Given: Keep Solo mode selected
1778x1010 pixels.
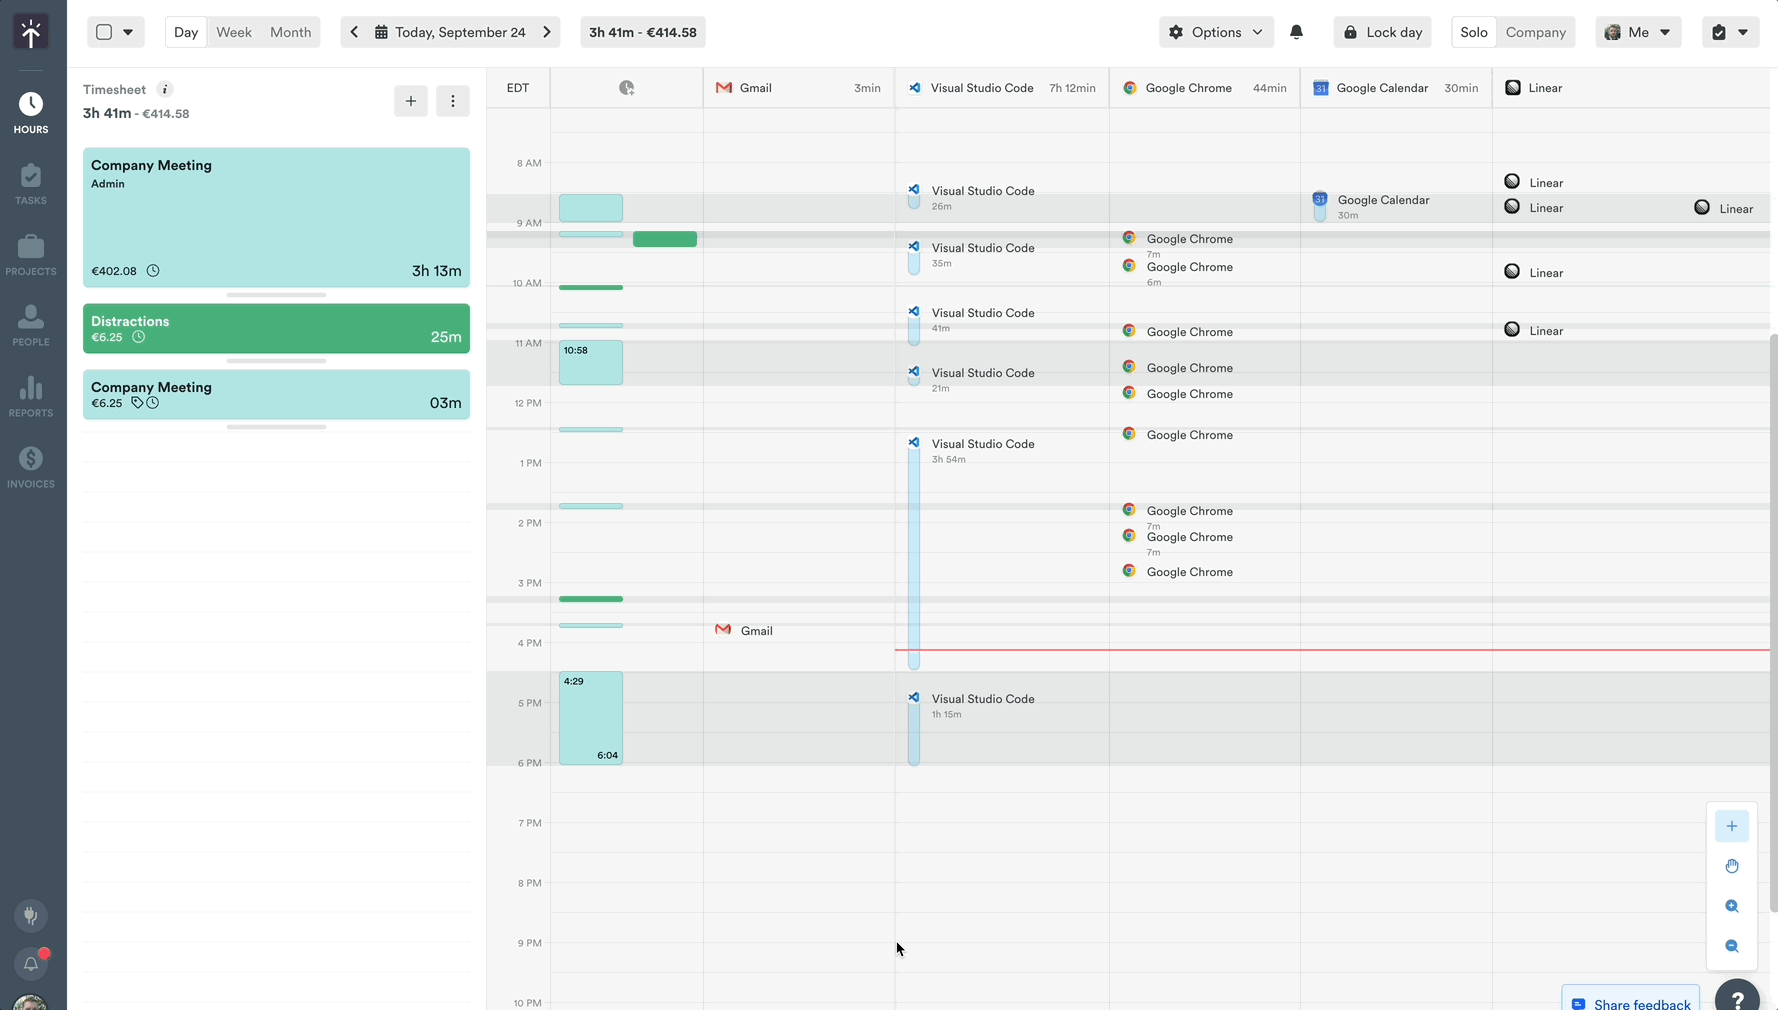Looking at the screenshot, I should click(1473, 32).
